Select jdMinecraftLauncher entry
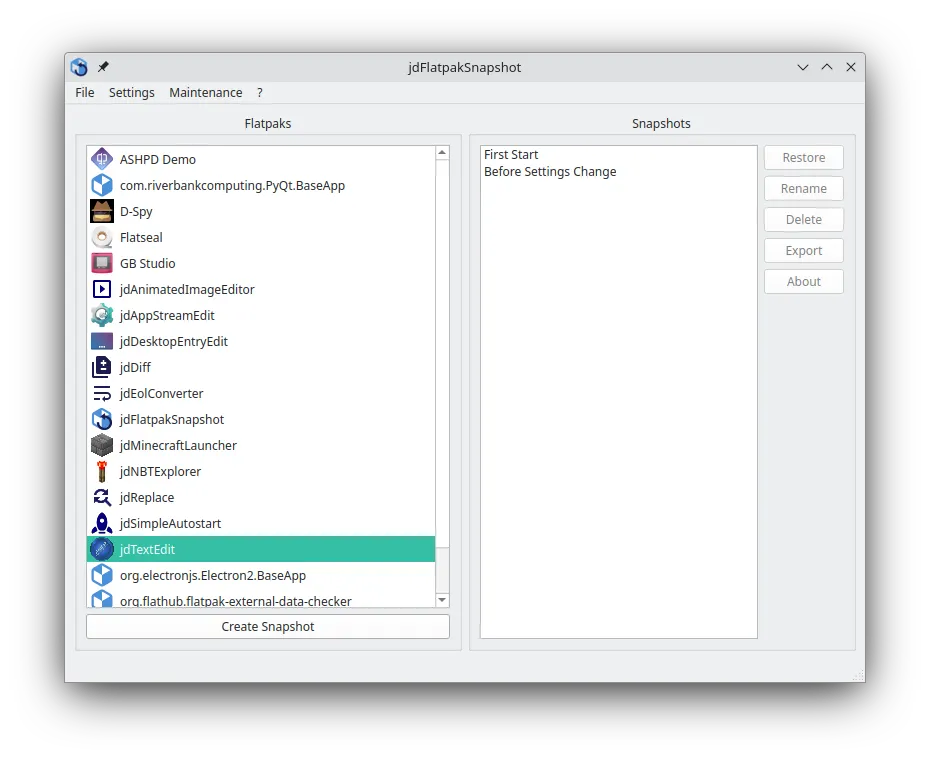Screen dimensions: 930x759 261,445
